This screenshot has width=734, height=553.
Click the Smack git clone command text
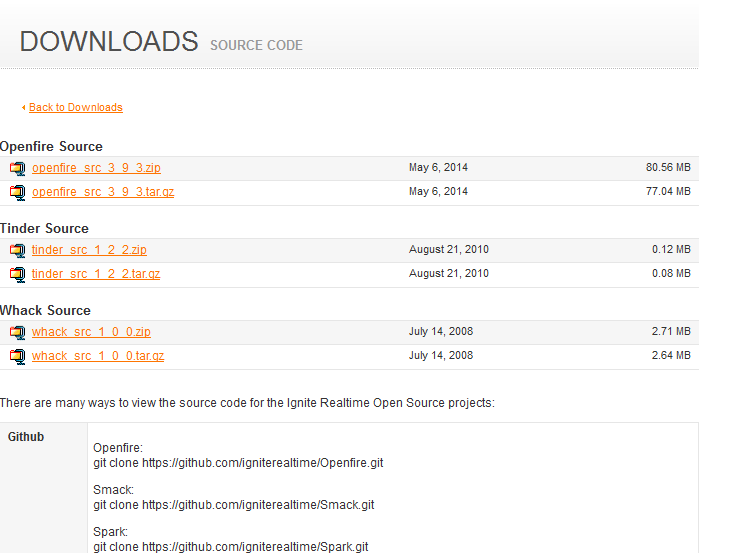[x=234, y=505]
